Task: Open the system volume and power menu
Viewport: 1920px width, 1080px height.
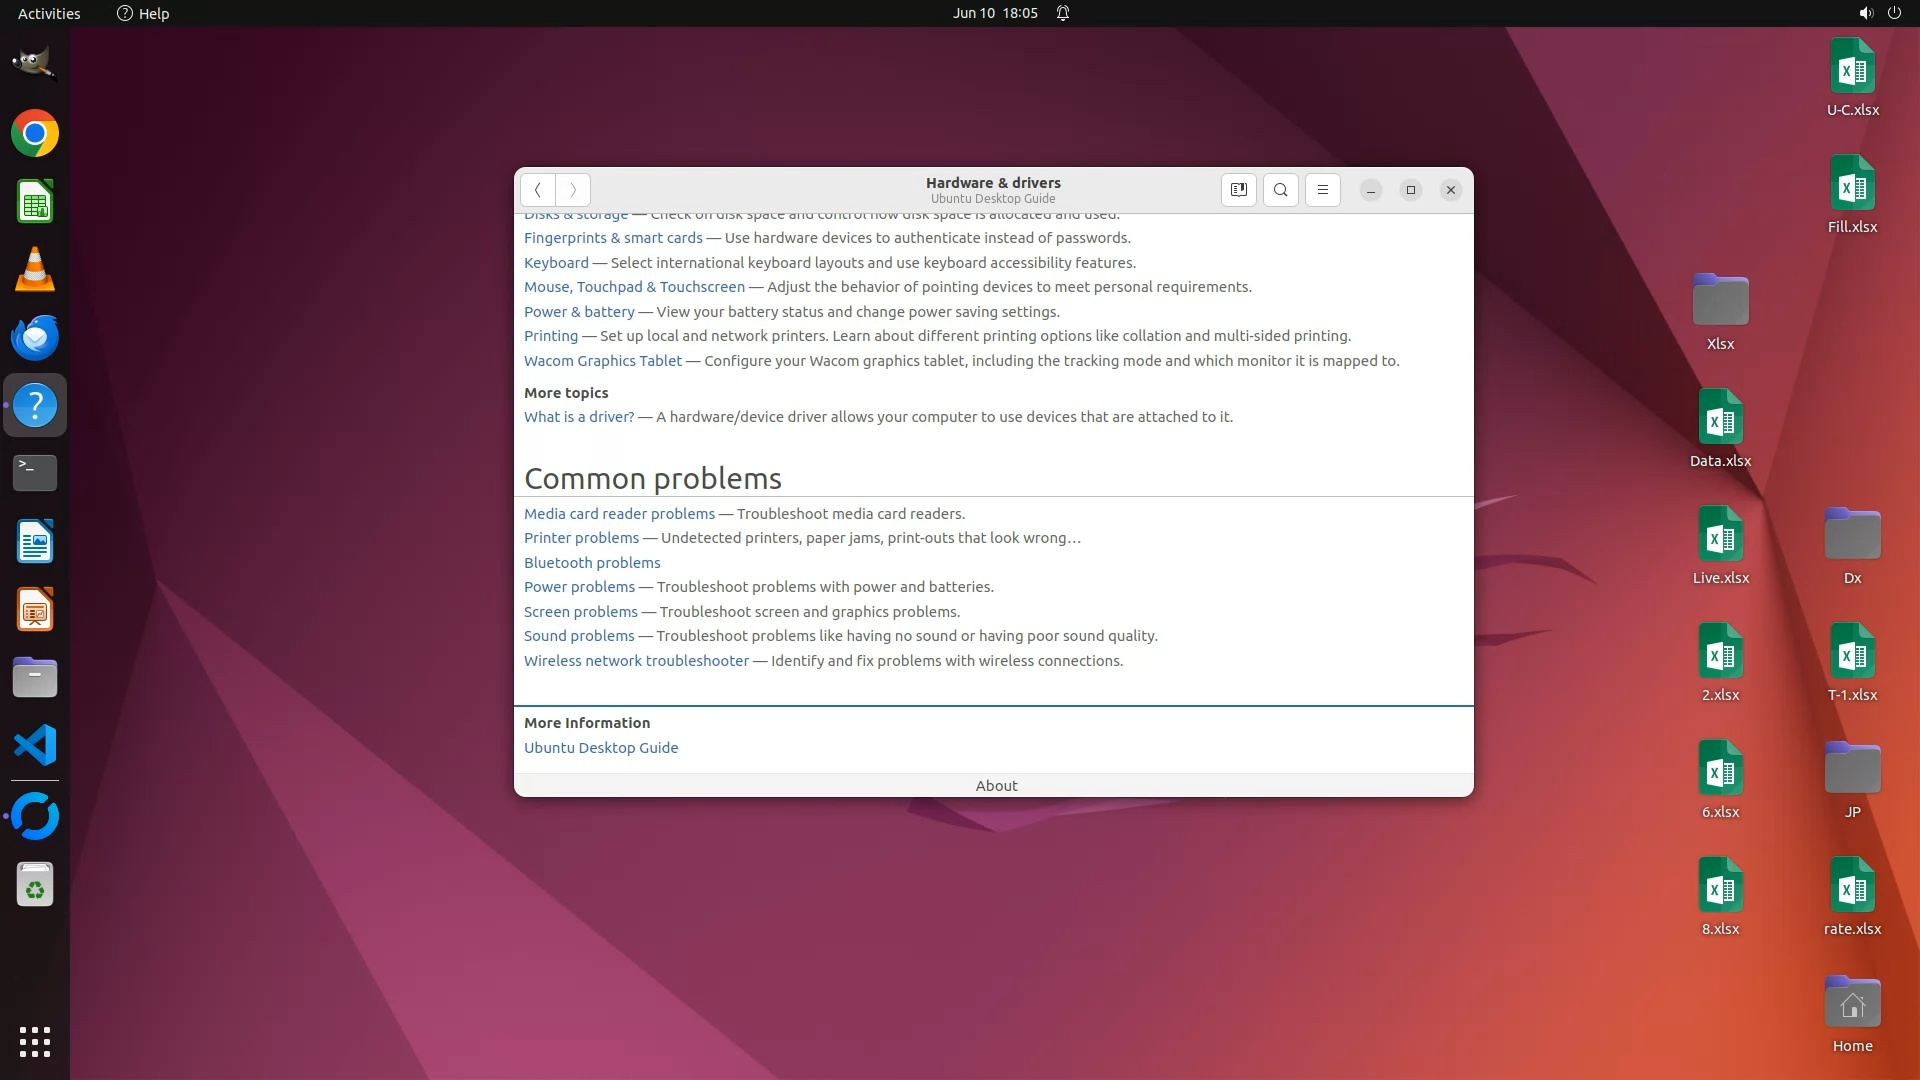Action: point(1879,13)
